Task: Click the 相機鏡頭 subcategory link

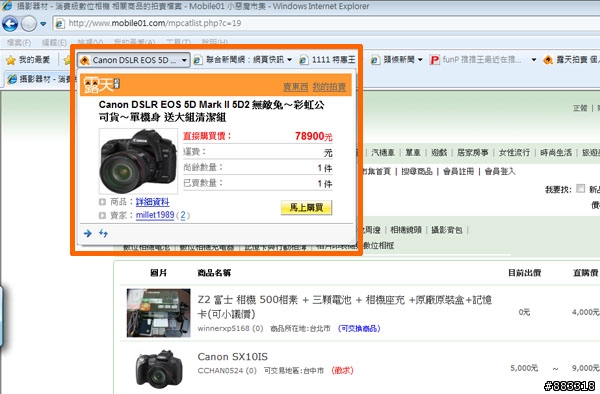Action: click(406, 230)
